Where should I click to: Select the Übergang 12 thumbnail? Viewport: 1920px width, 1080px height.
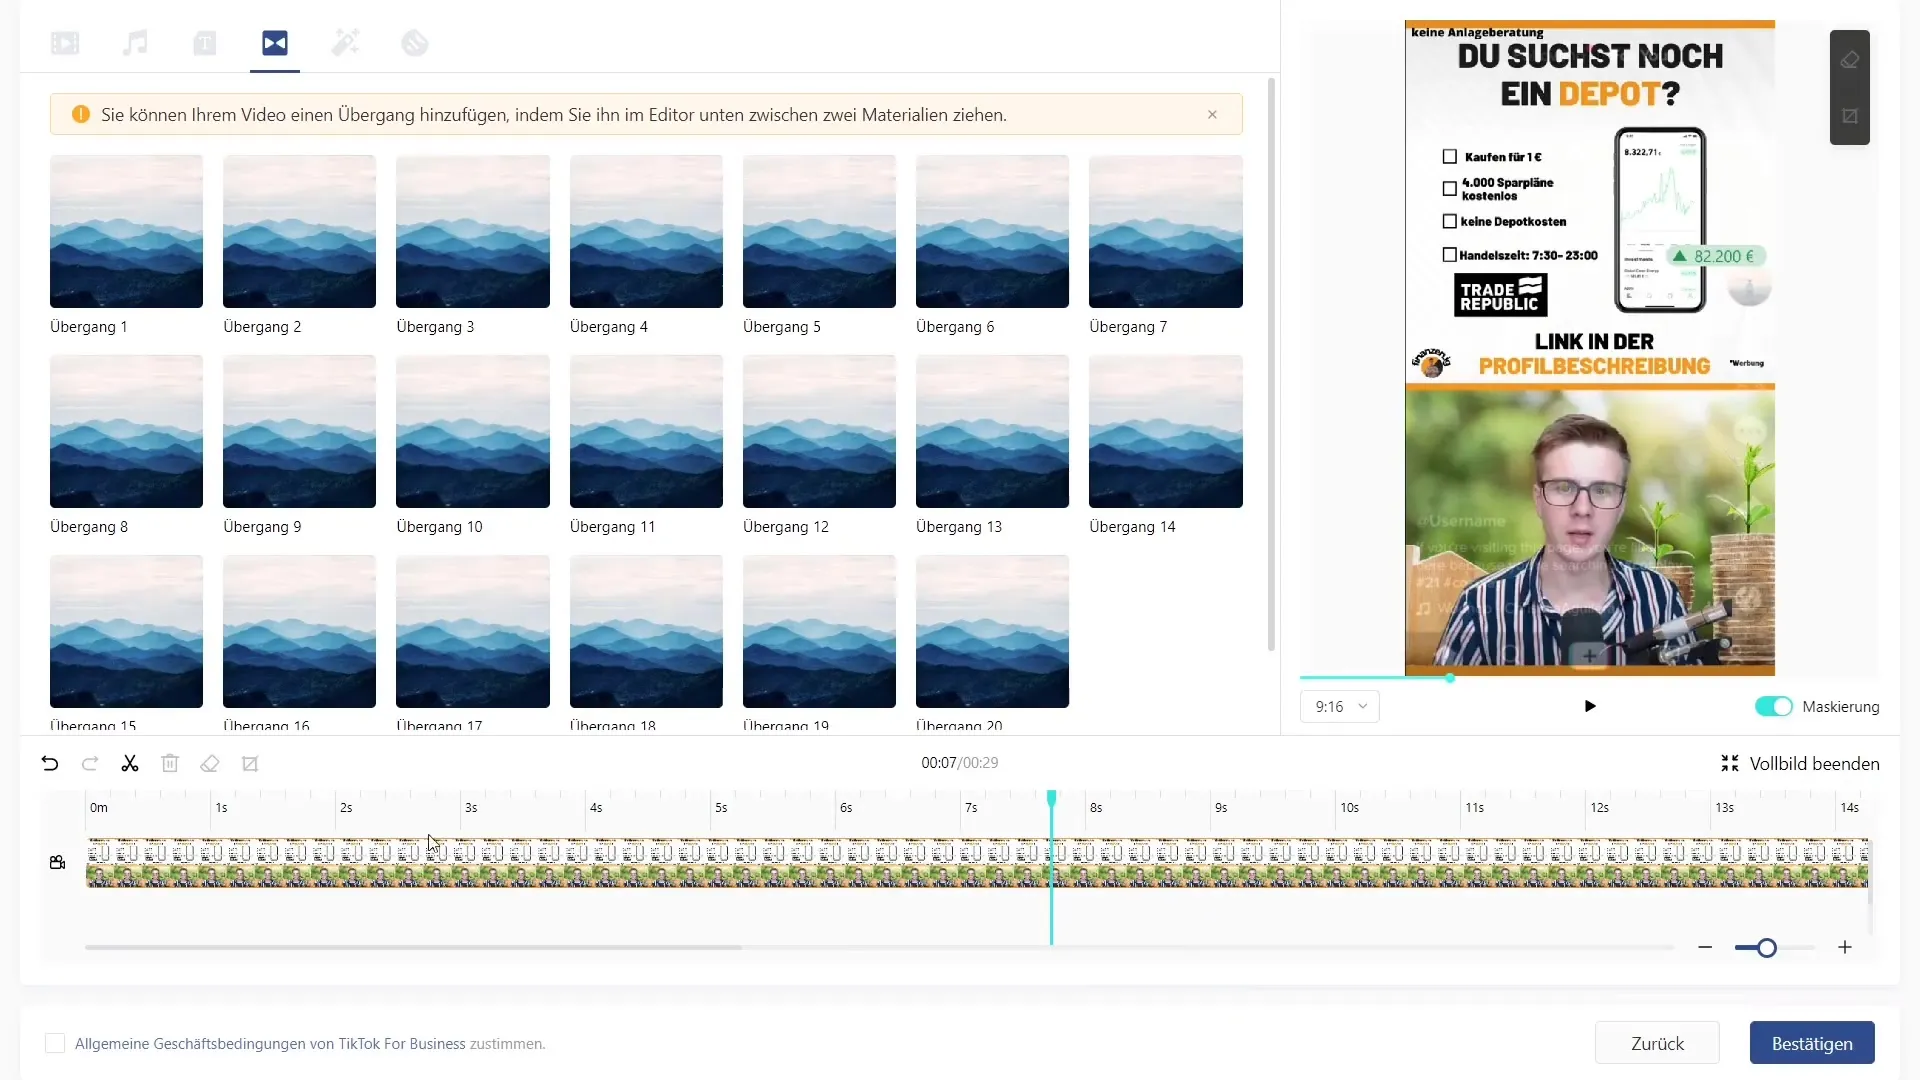(819, 431)
